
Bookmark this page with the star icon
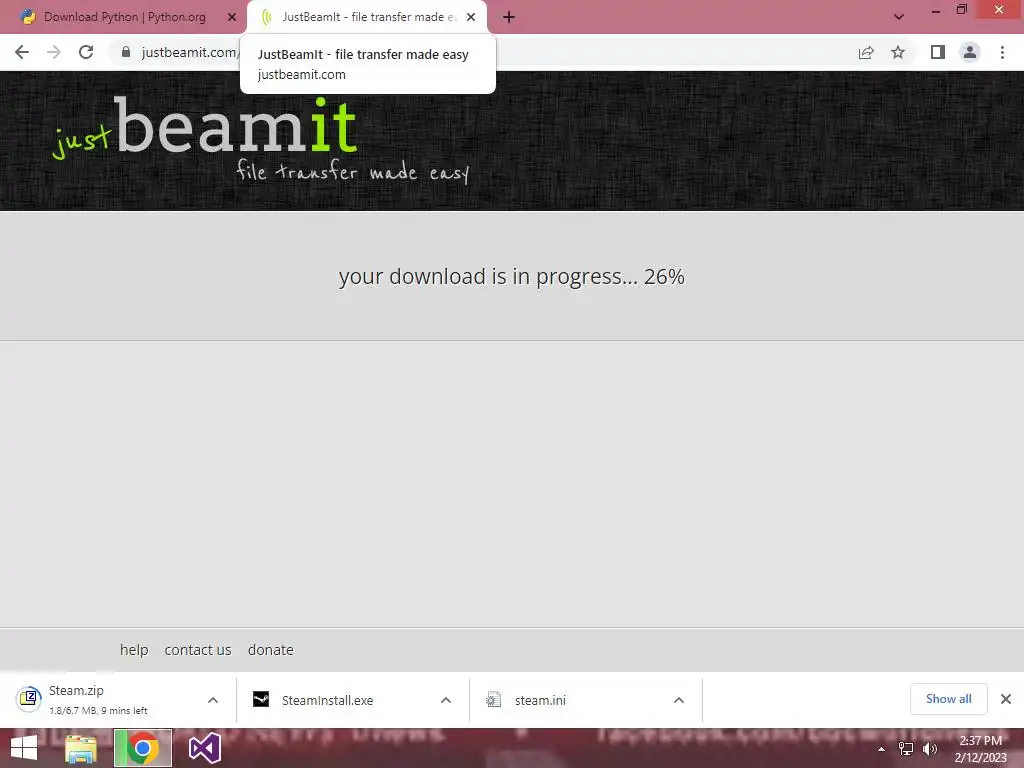(x=898, y=52)
